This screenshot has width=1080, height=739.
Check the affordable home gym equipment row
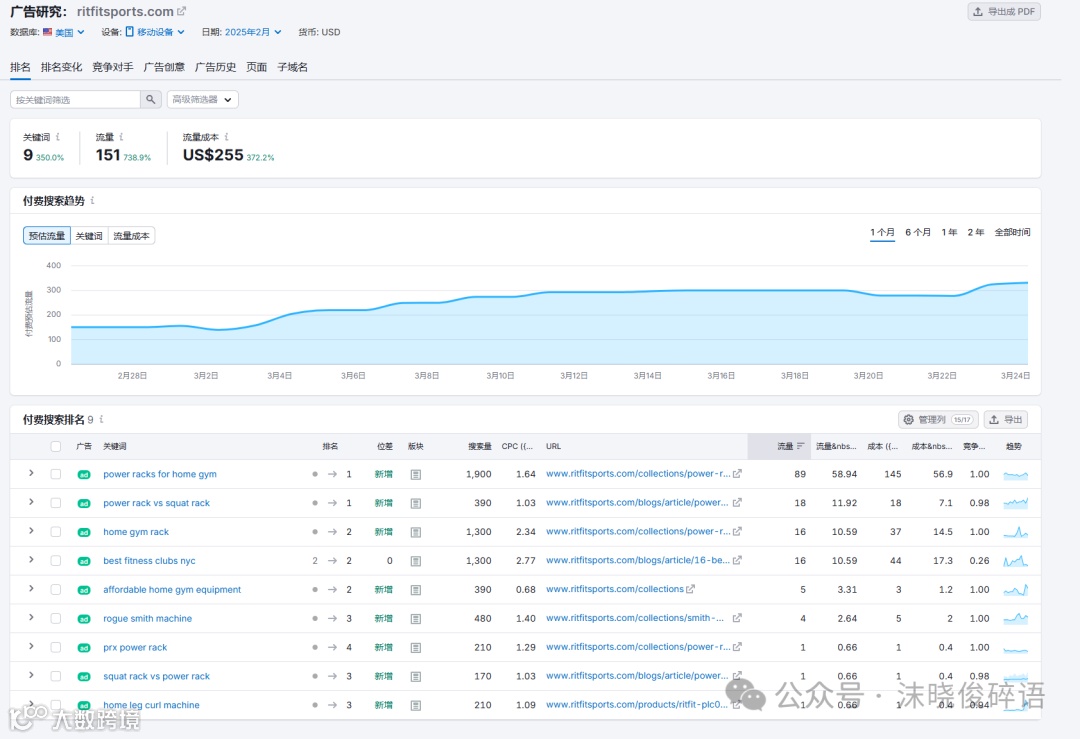(56, 590)
